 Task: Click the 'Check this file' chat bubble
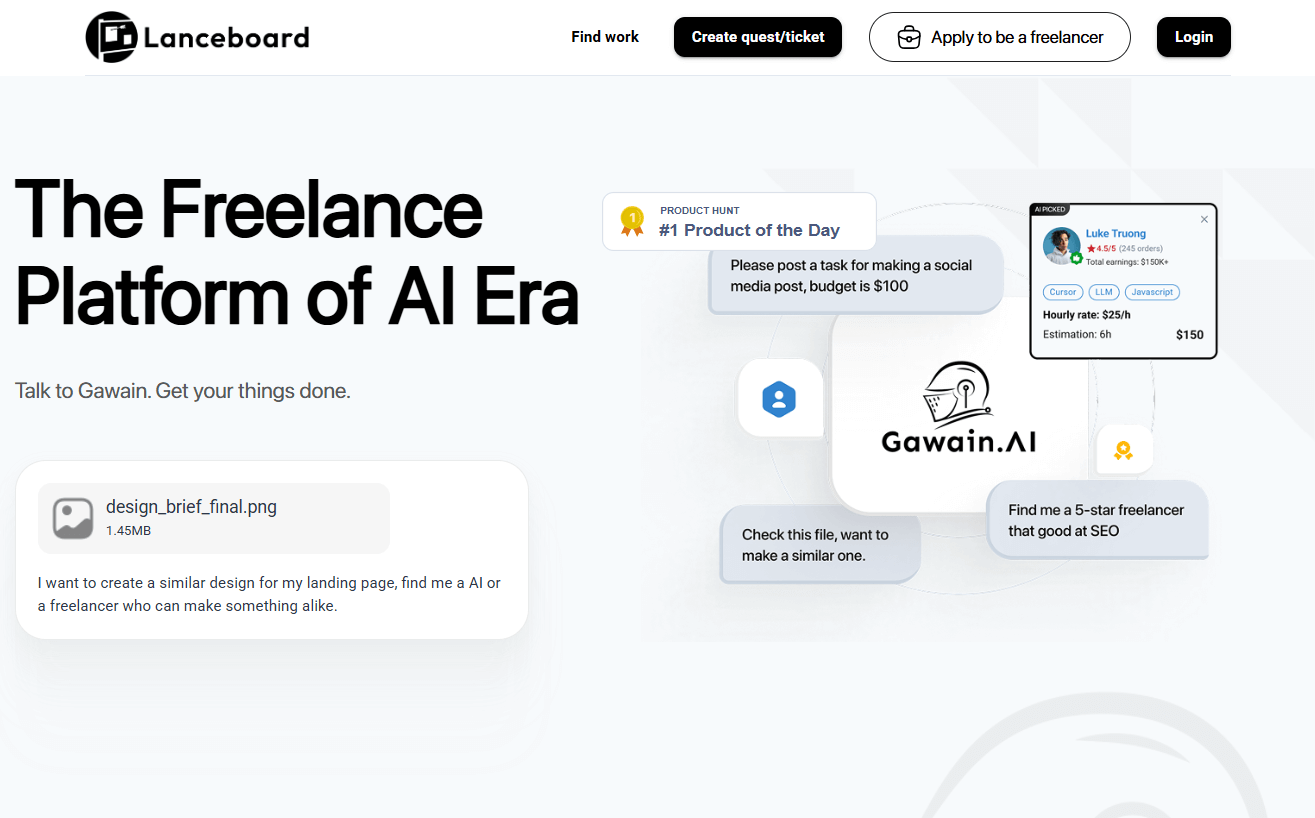(820, 545)
